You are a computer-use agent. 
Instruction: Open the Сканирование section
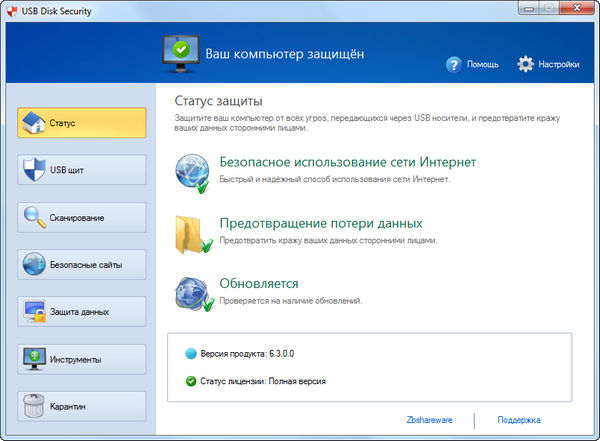point(82,217)
